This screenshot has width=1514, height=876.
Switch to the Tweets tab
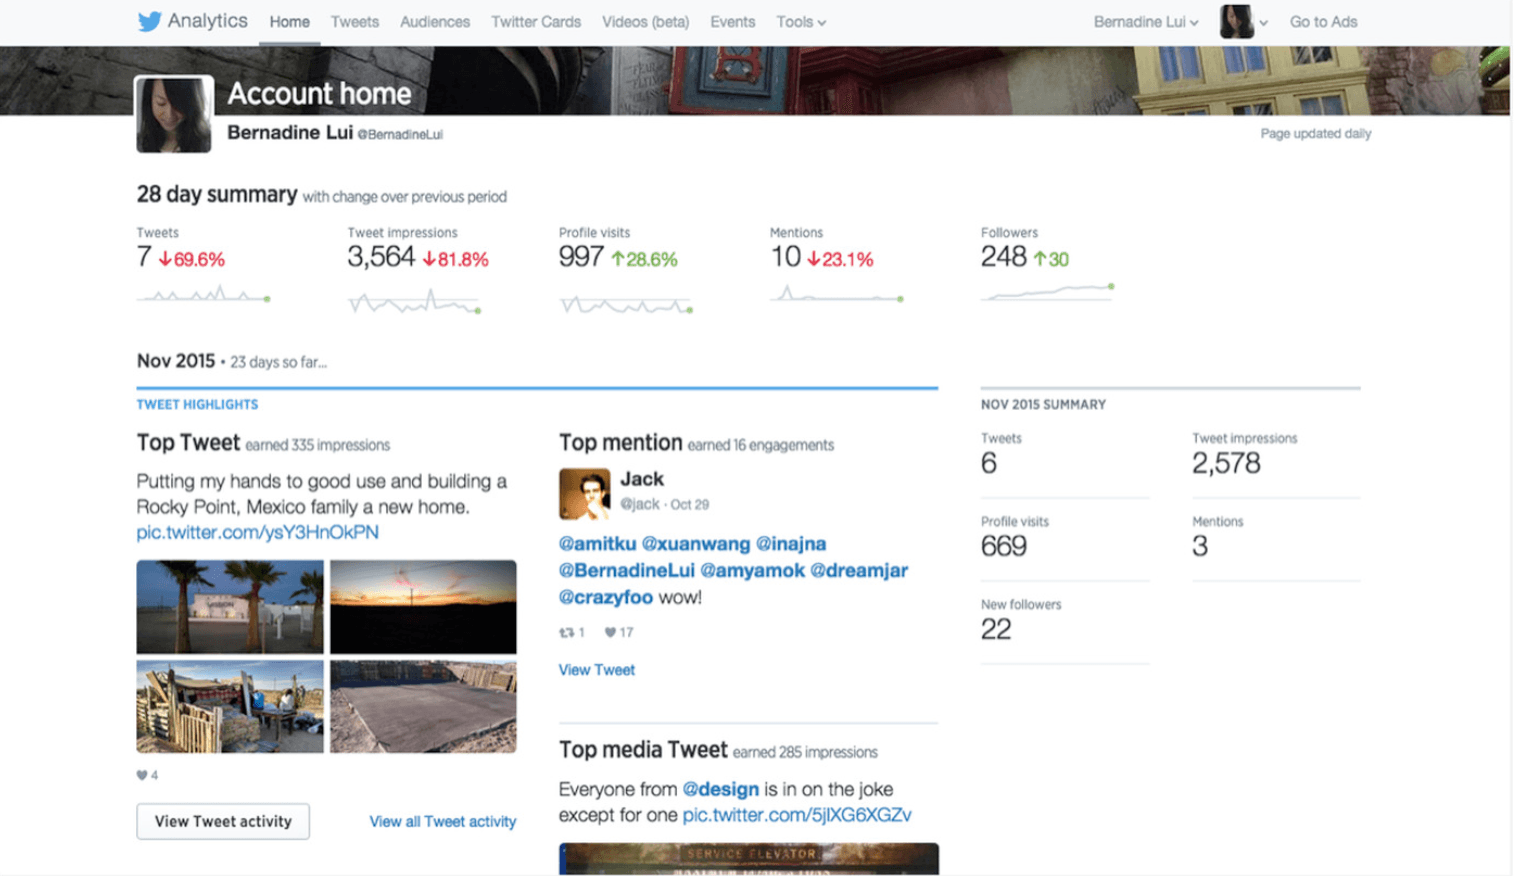click(x=354, y=21)
